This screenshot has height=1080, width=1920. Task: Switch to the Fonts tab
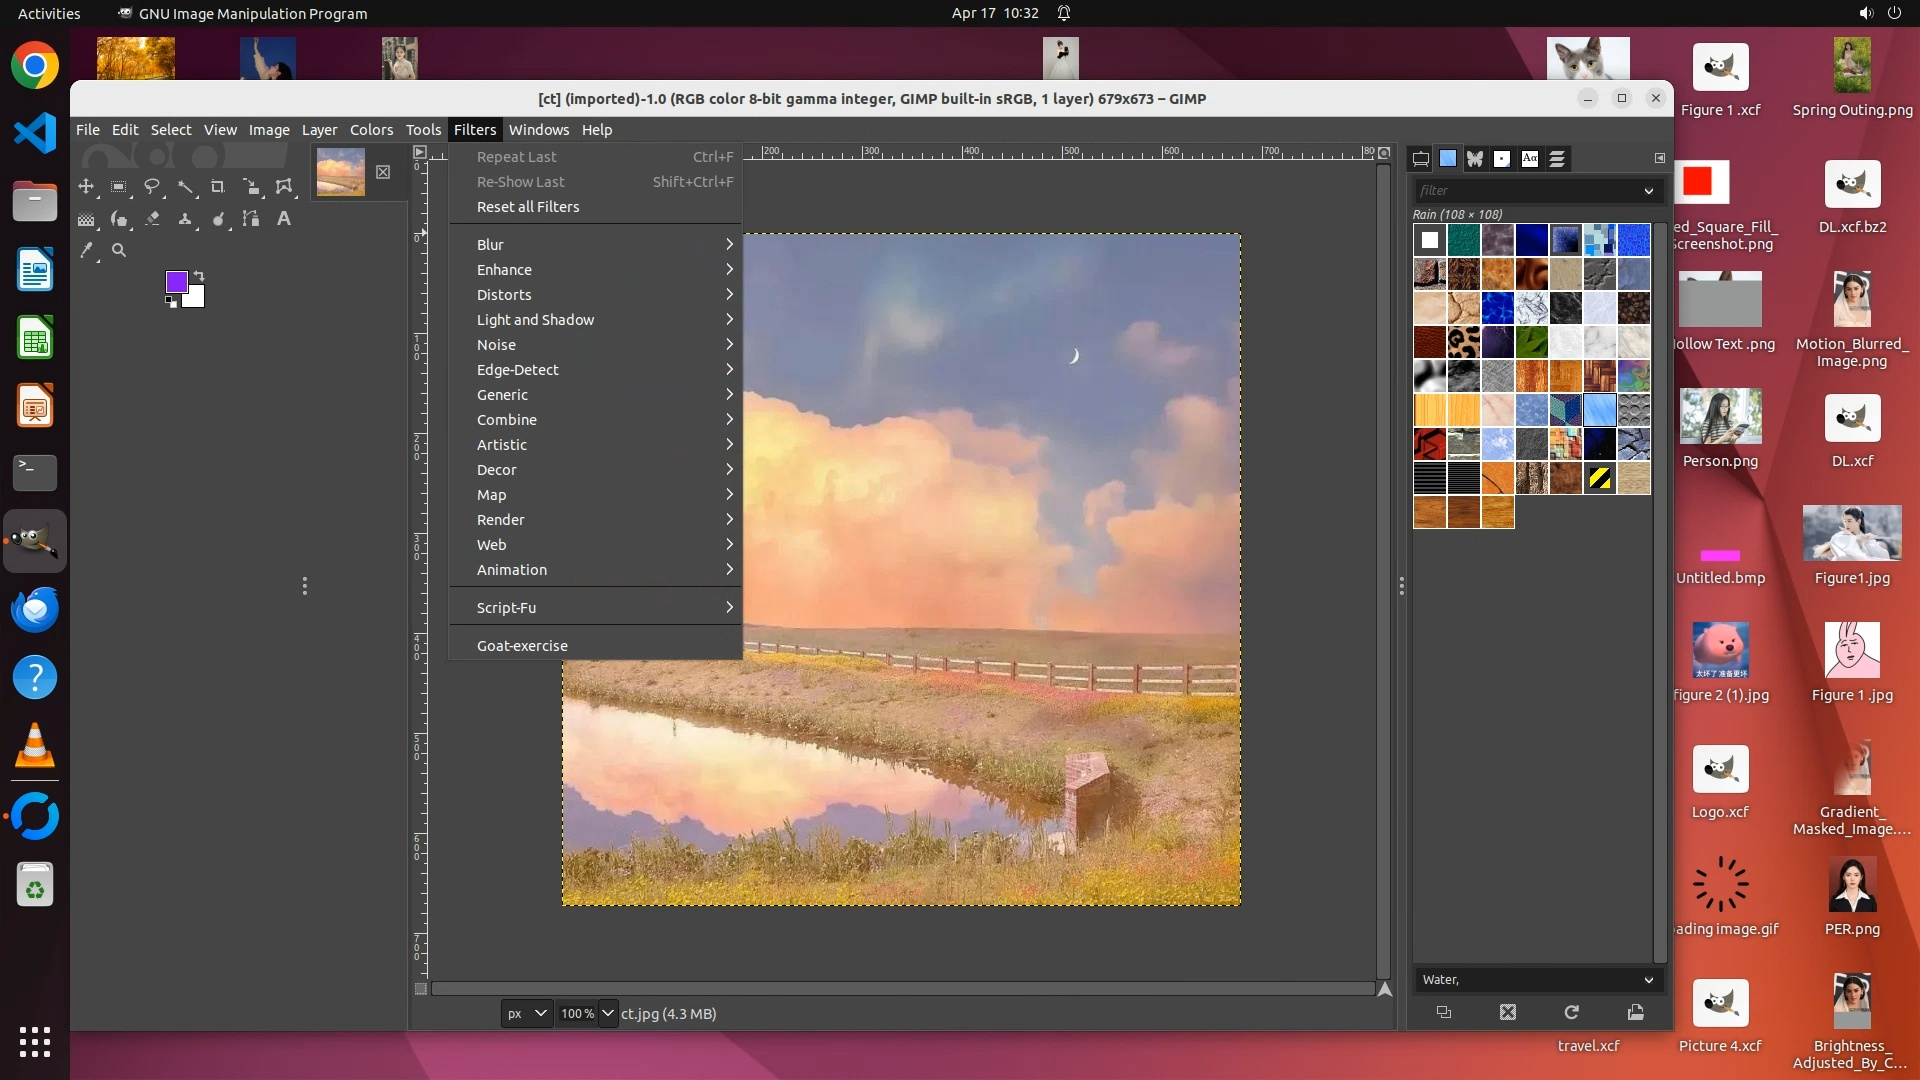[1529, 159]
